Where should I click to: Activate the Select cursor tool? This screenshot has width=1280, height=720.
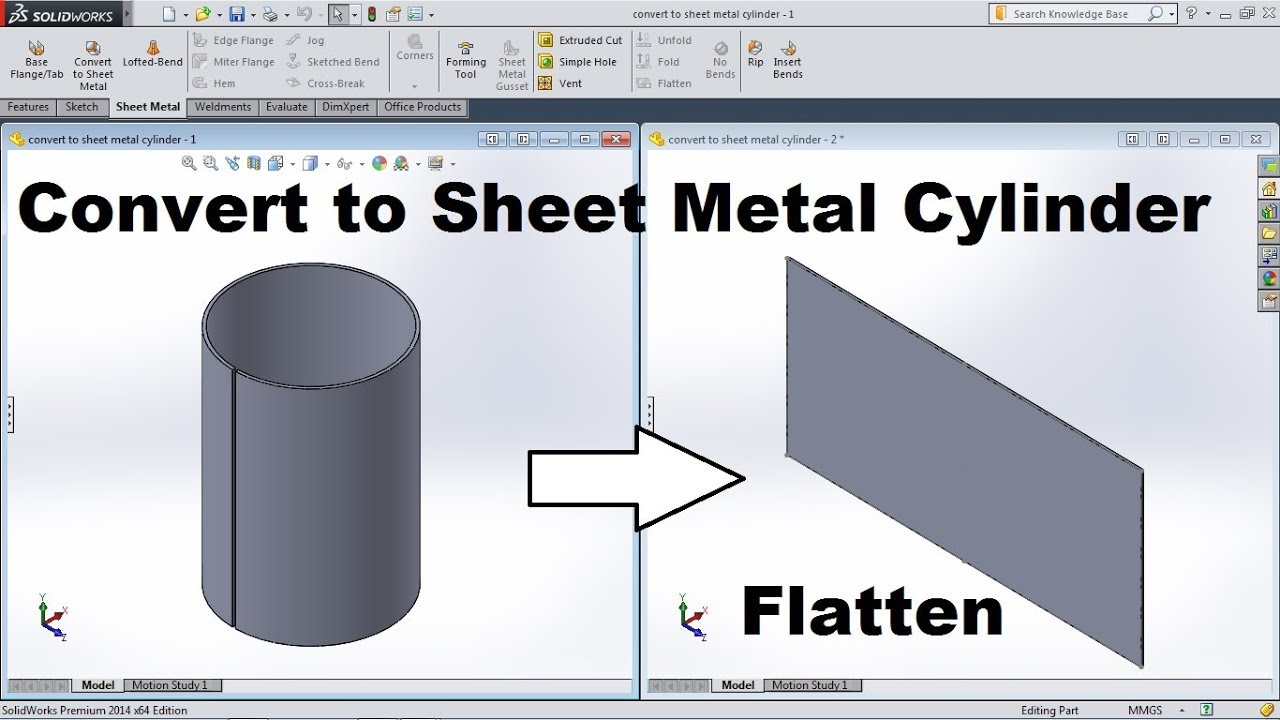338,14
